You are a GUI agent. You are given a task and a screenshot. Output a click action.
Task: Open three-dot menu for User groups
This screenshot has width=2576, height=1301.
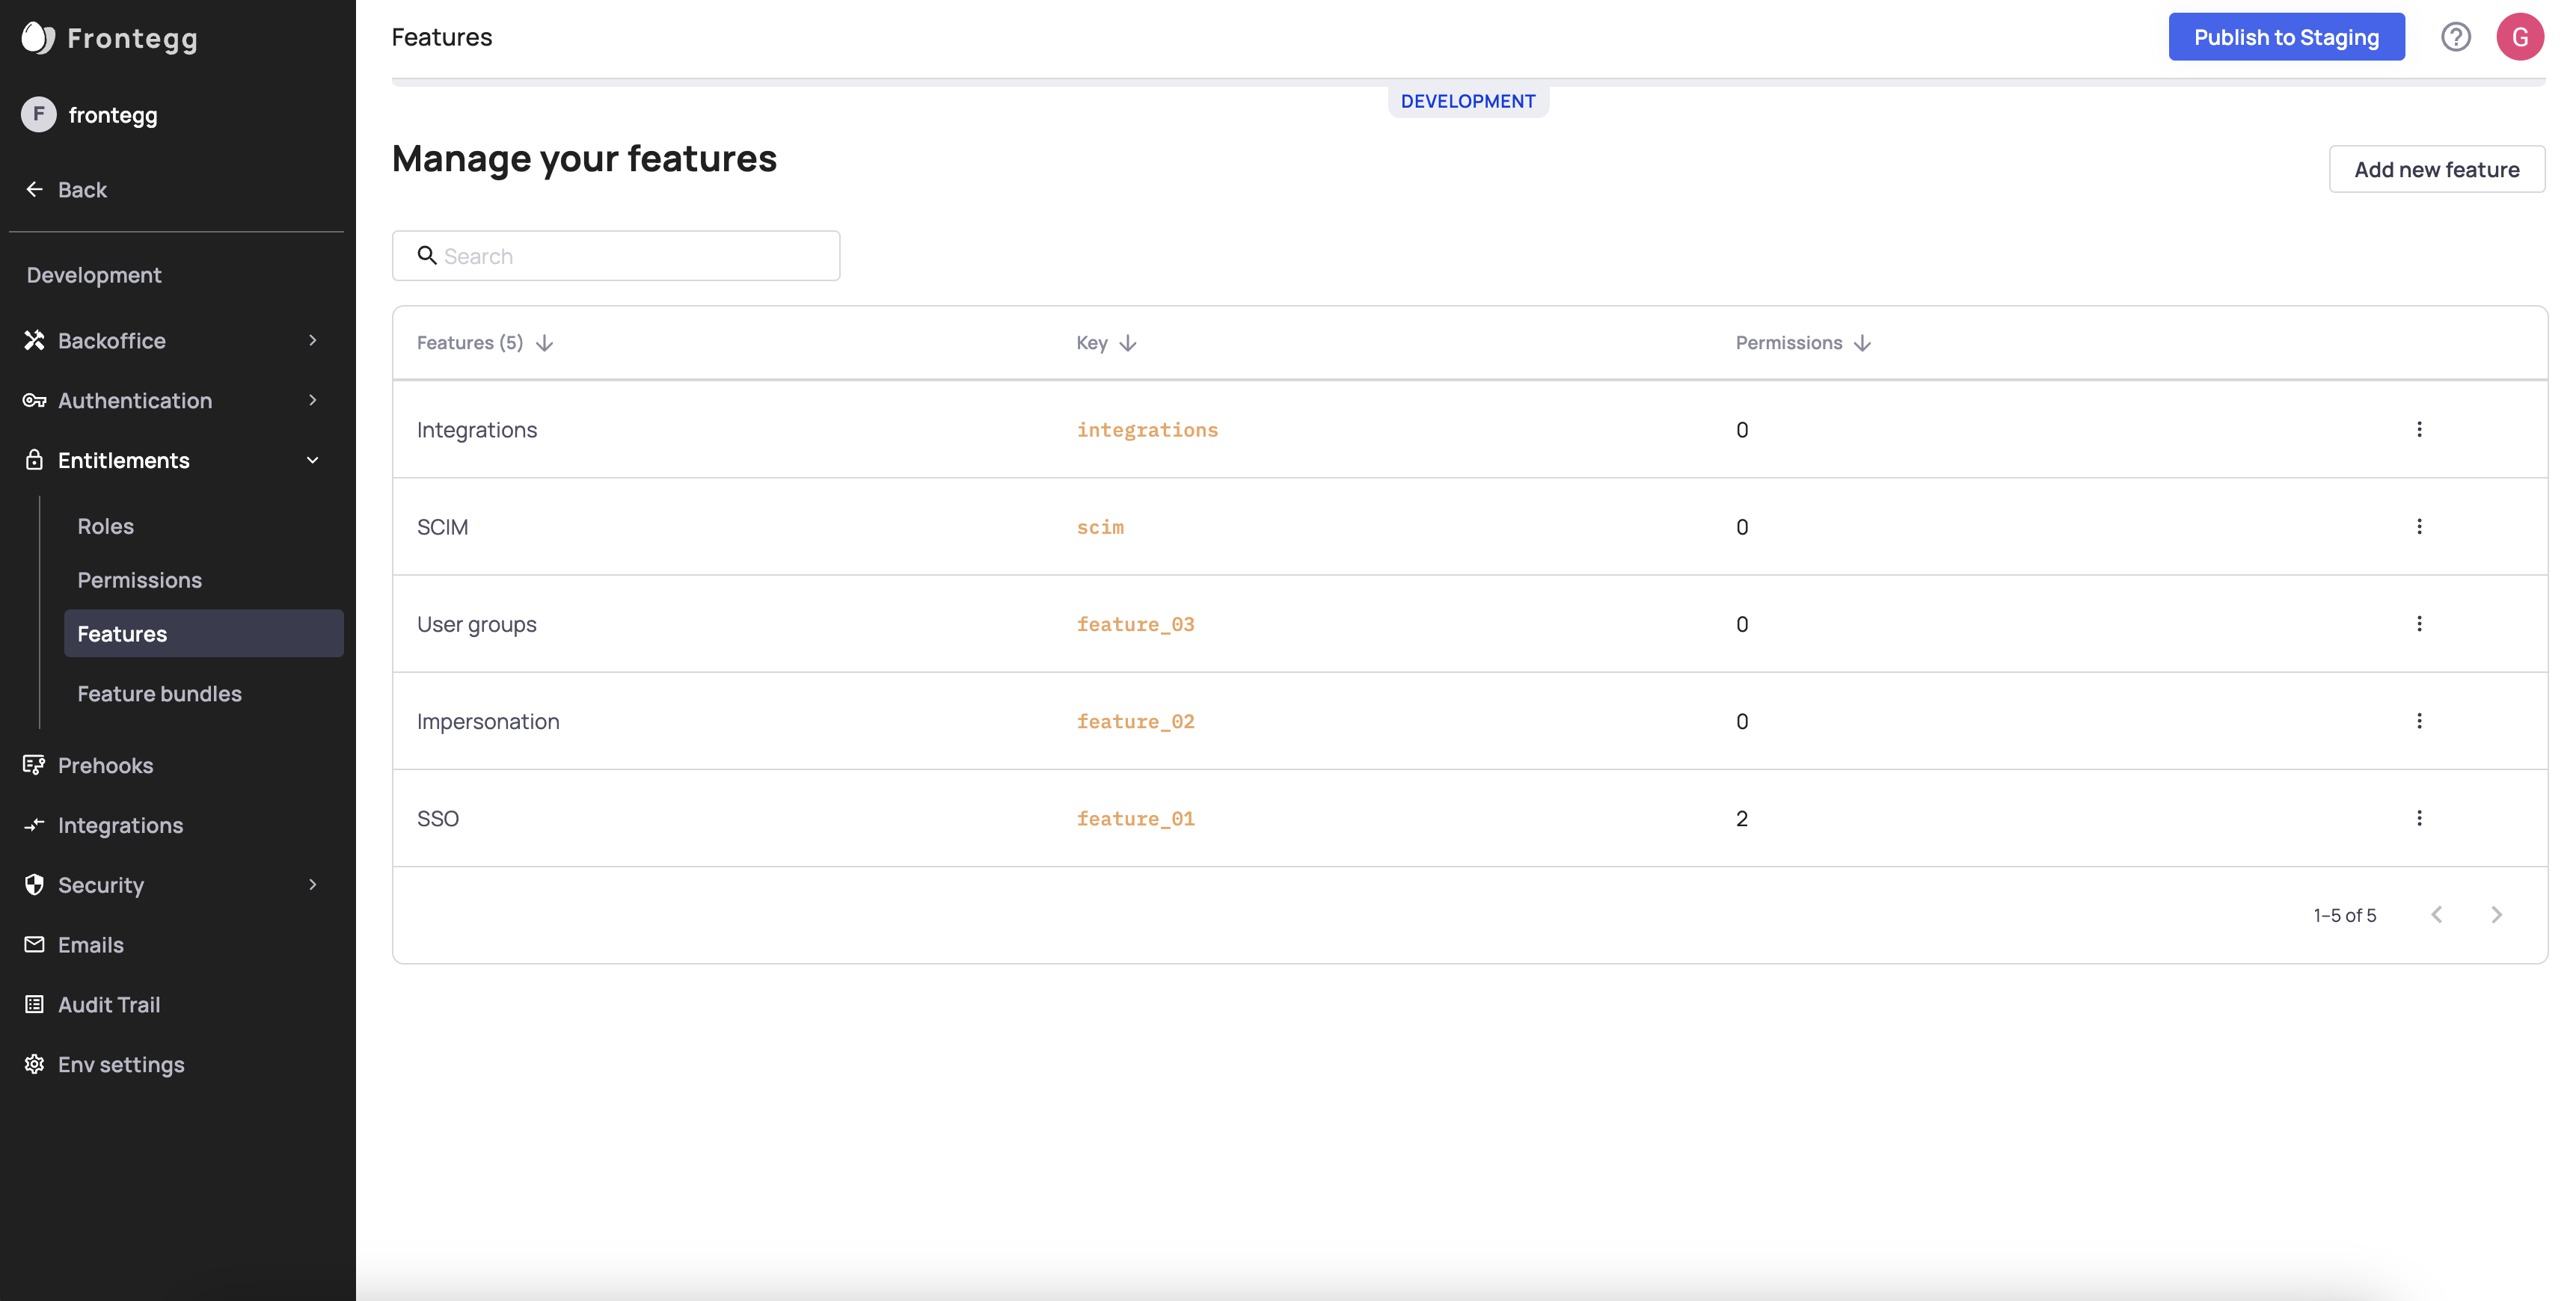click(x=2419, y=624)
